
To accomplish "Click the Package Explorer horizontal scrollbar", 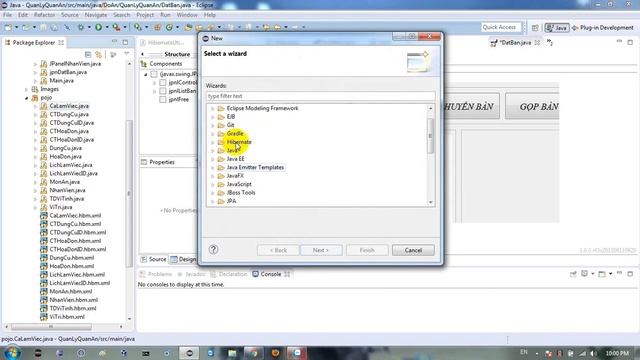I will pyautogui.click(x=51, y=327).
